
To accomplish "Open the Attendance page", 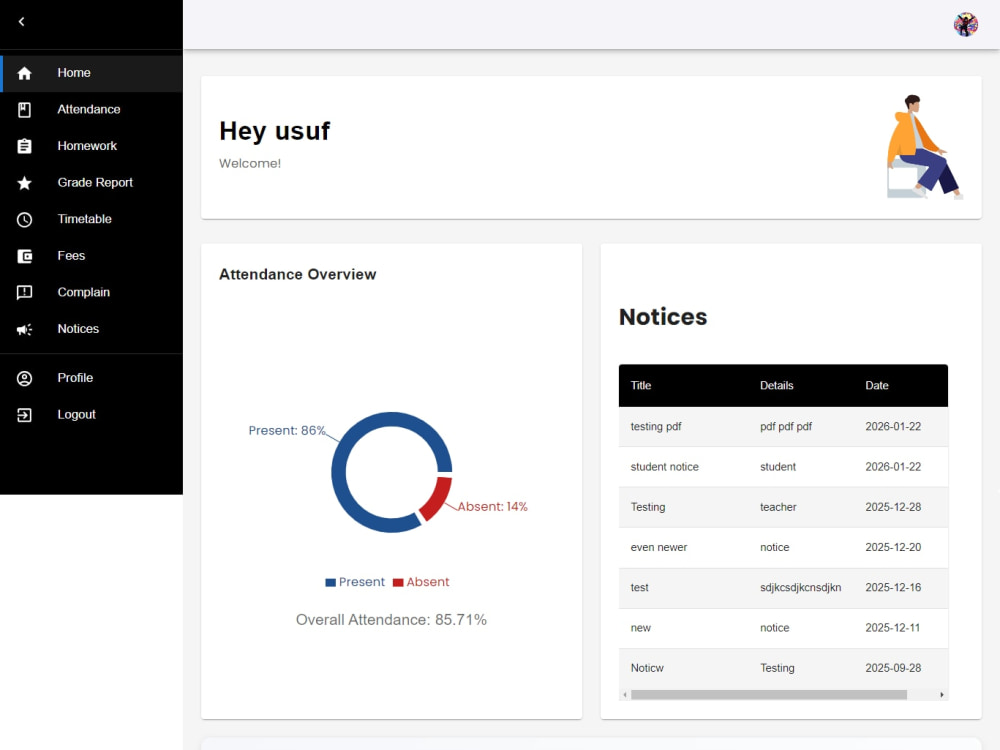I will tap(92, 110).
